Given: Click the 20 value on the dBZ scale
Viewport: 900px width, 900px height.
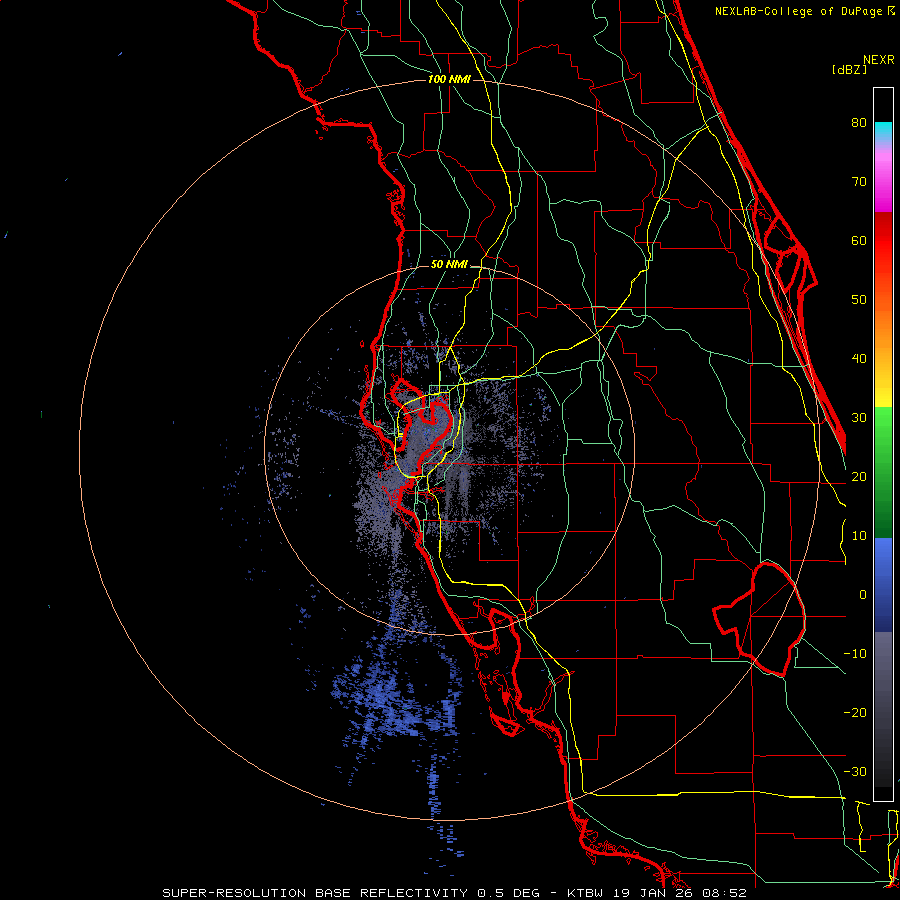Looking at the screenshot, I should pos(859,476).
